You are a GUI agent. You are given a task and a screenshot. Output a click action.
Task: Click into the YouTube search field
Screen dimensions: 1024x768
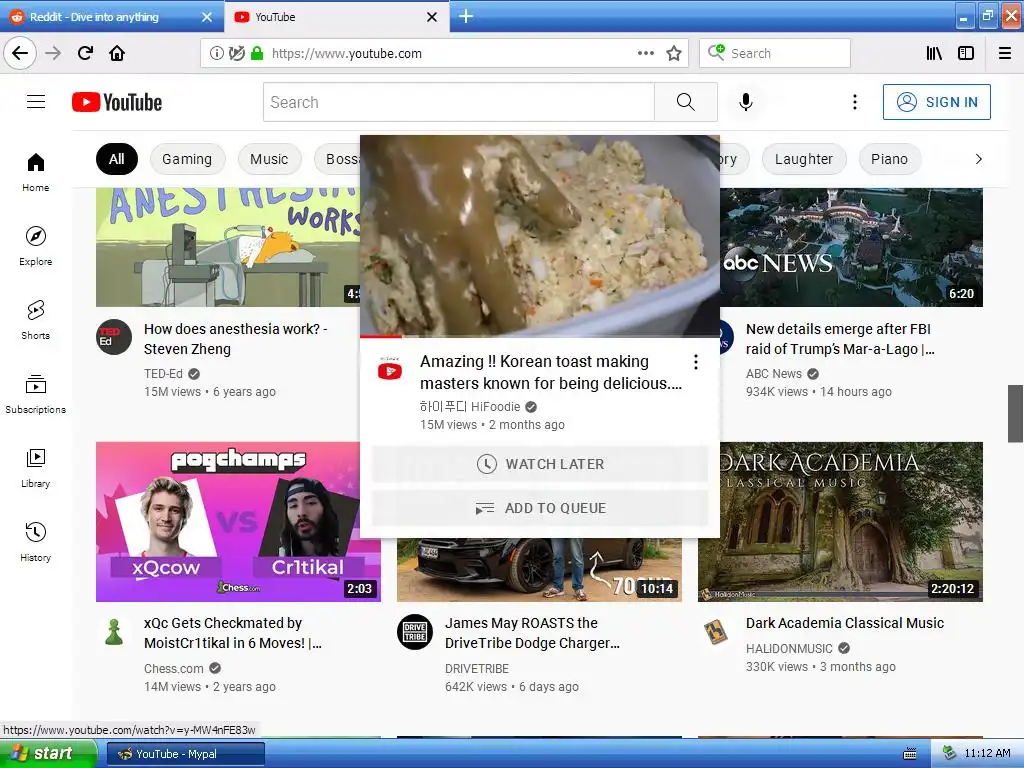point(458,102)
